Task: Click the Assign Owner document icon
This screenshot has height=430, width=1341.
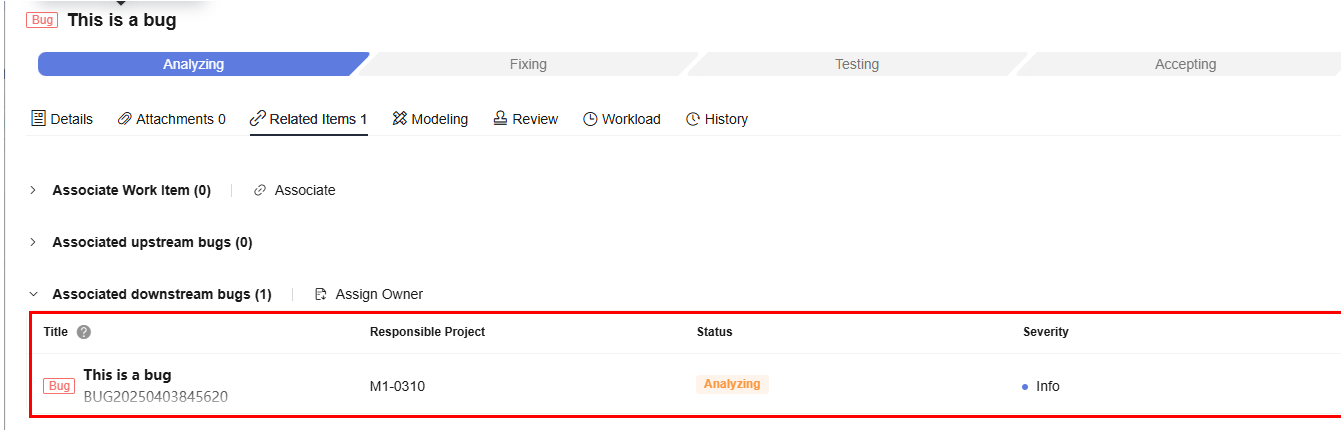Action: (321, 294)
